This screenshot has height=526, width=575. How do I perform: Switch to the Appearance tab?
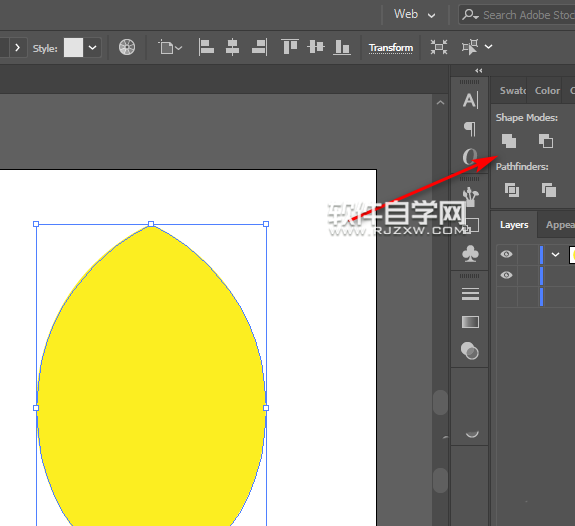pos(560,225)
